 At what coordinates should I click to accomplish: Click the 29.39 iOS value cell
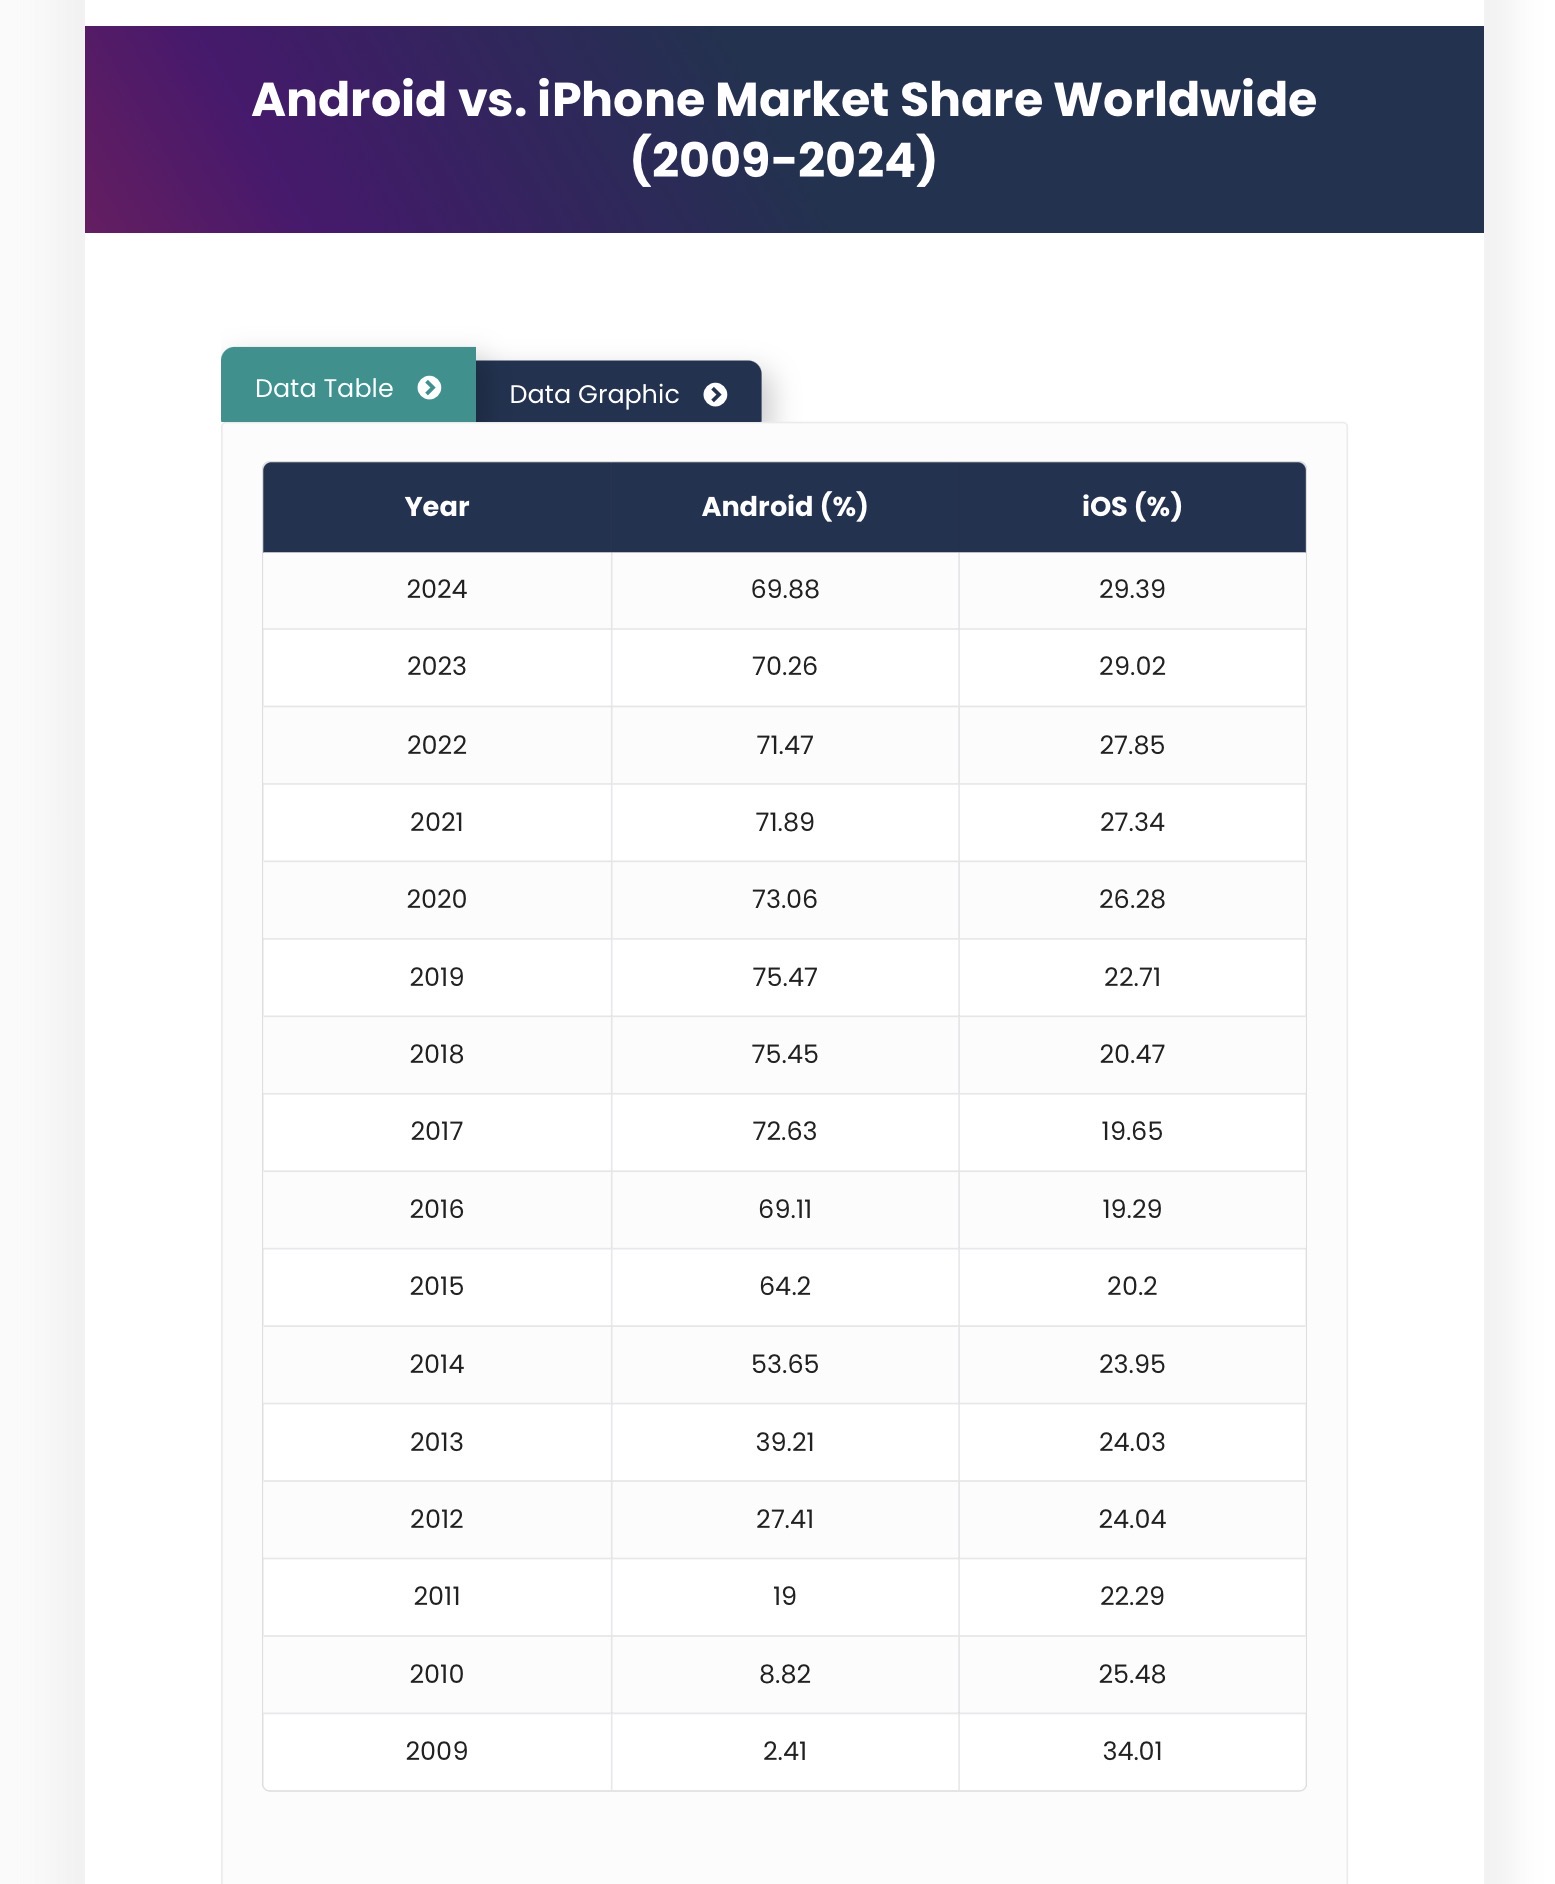point(1132,589)
